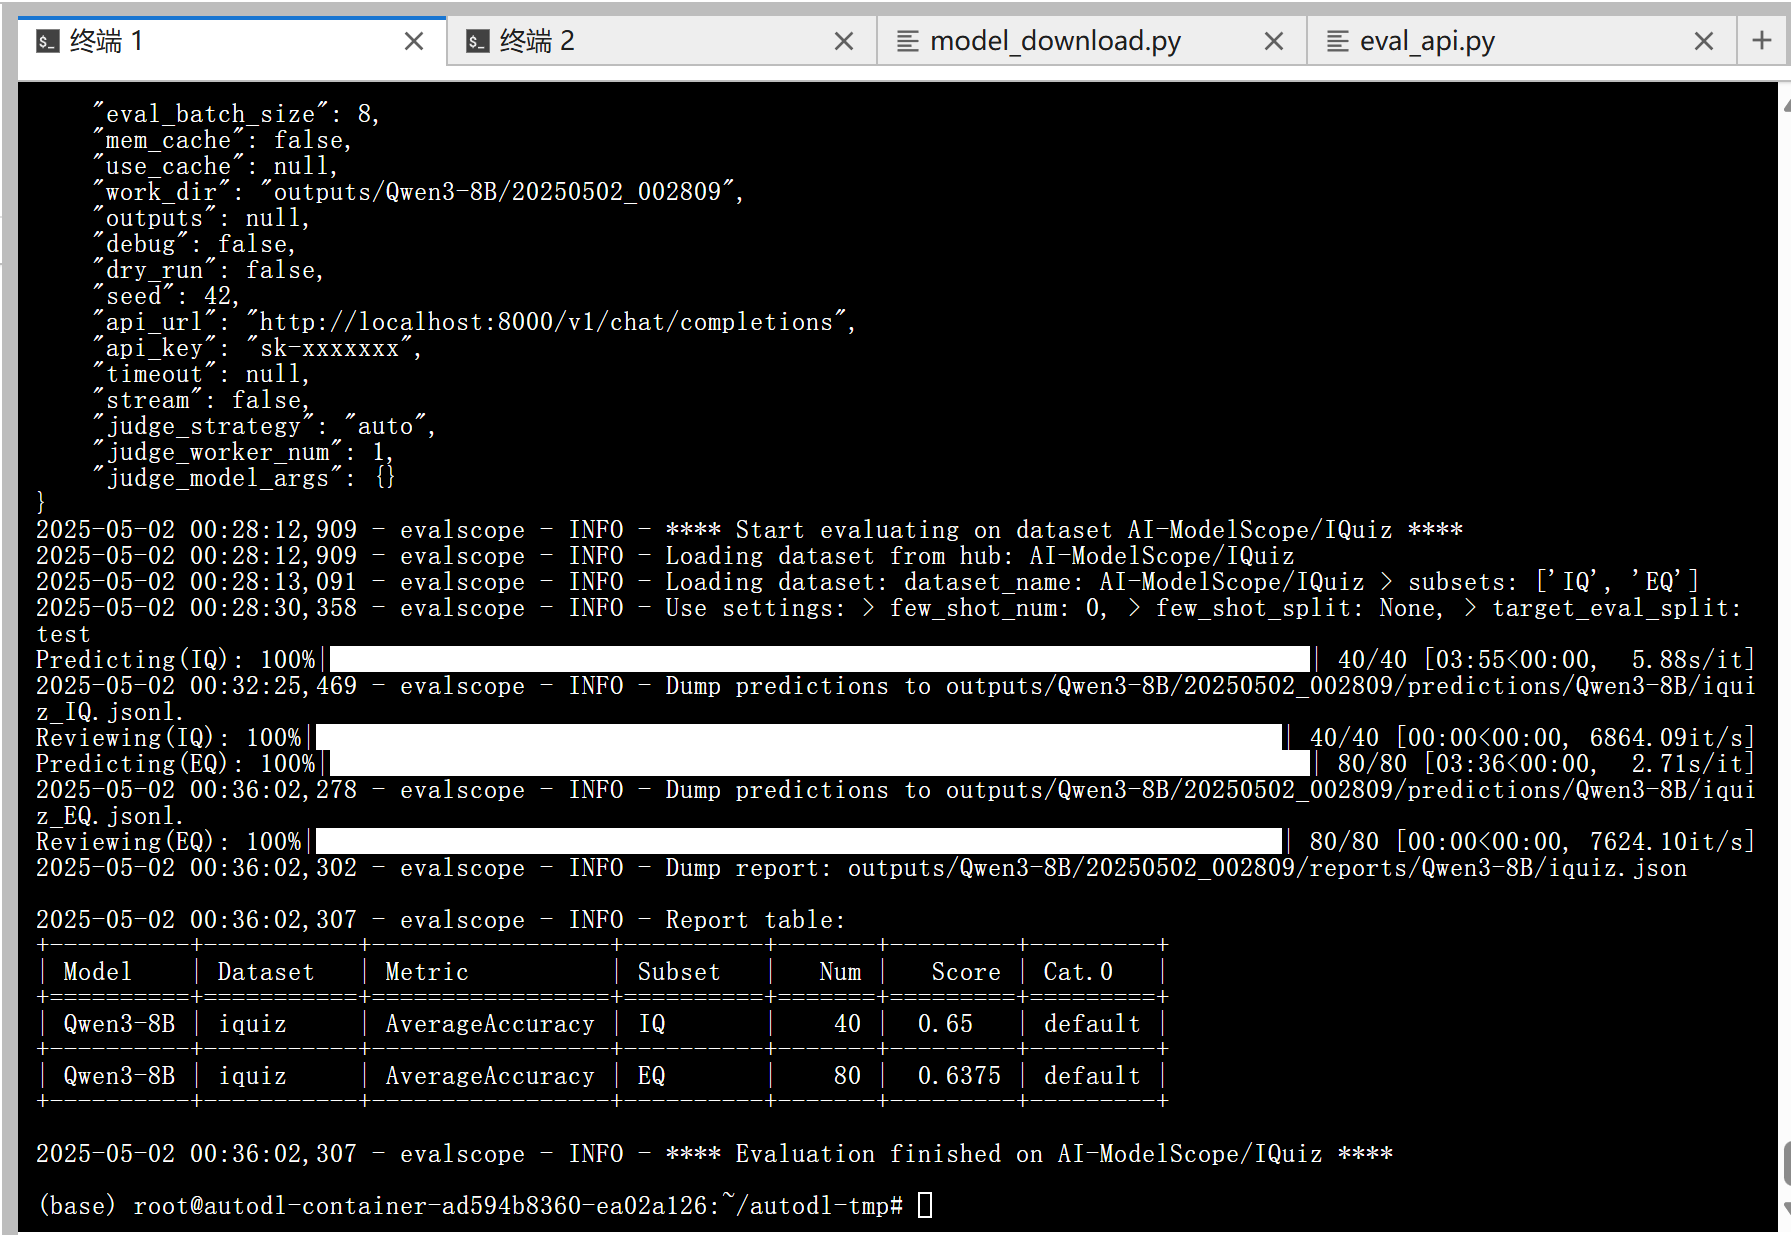The image size is (1791, 1235).
Task: Click the terminal scrollbar up arrow
Action: click(x=1785, y=103)
